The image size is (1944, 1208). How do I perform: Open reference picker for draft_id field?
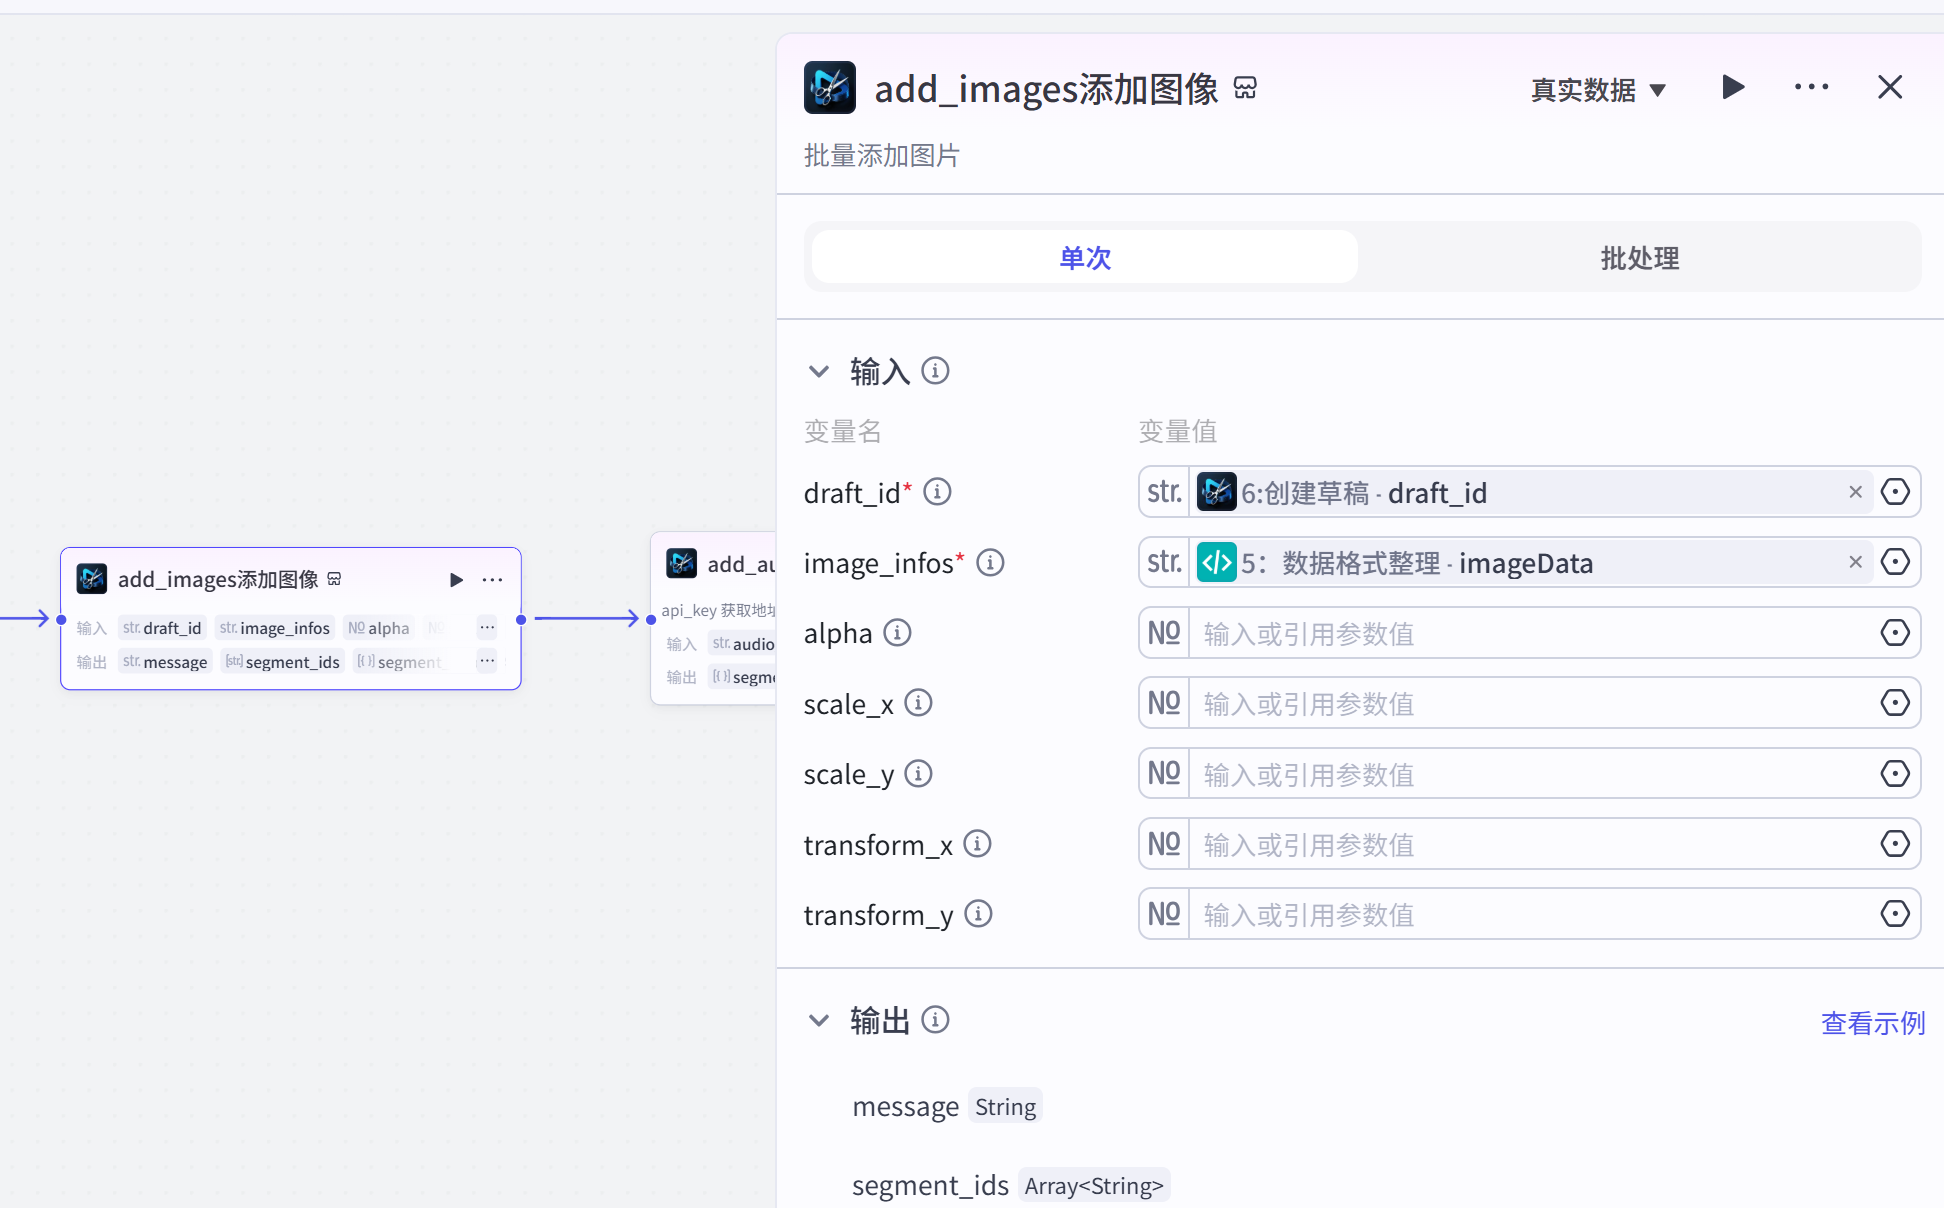[1895, 492]
